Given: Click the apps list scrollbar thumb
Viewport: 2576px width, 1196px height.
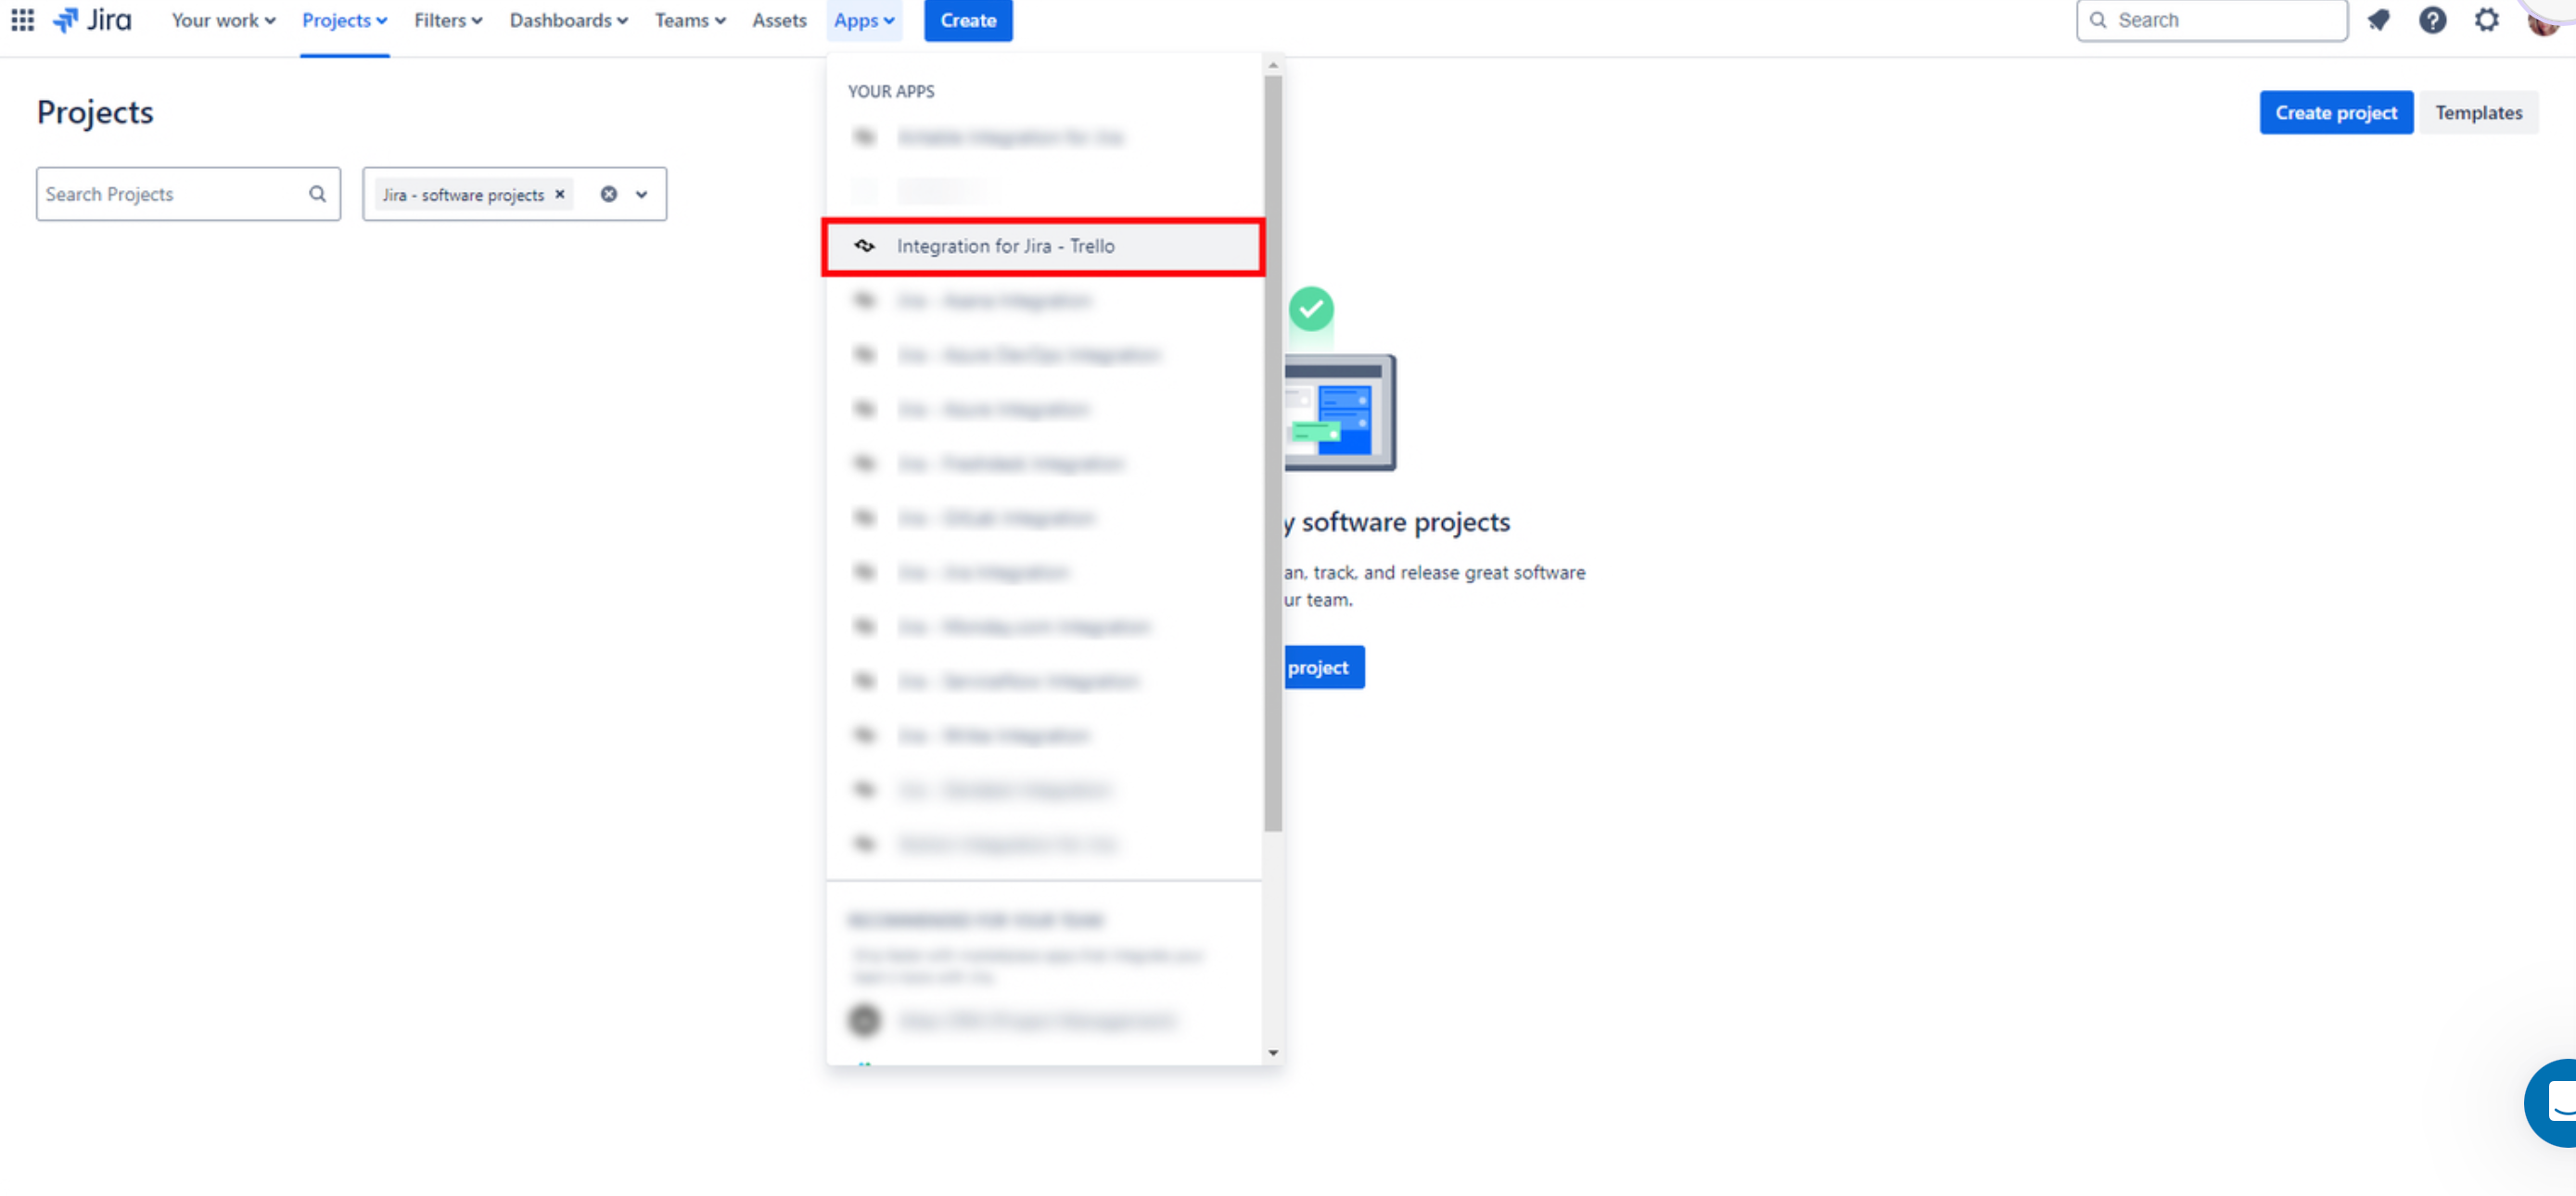Looking at the screenshot, I should tap(1273, 452).
